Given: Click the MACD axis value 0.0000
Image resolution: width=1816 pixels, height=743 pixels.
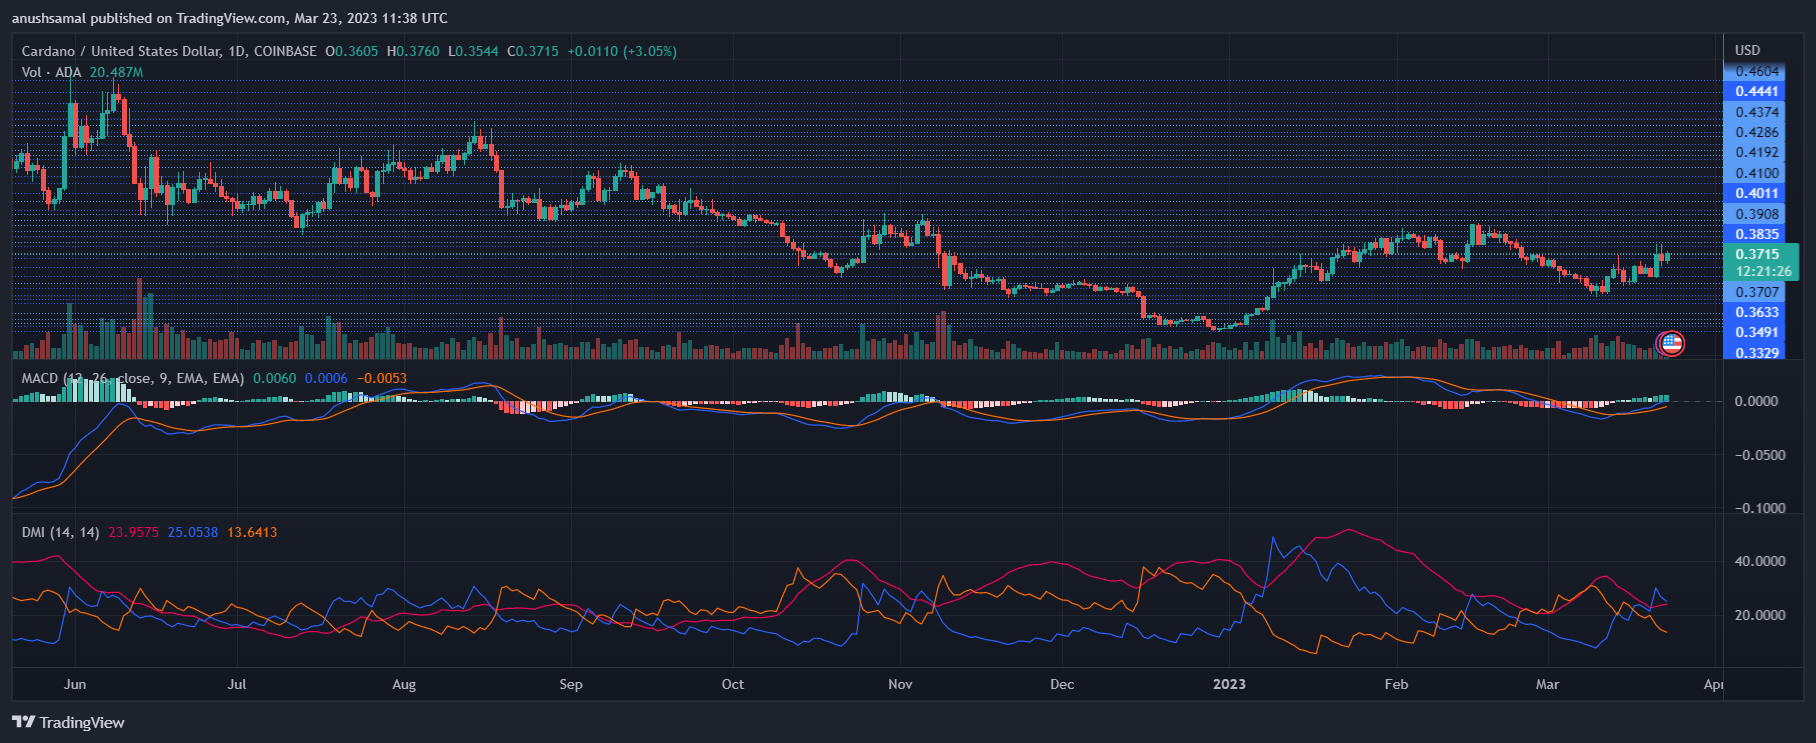Looking at the screenshot, I should coord(1756,401).
